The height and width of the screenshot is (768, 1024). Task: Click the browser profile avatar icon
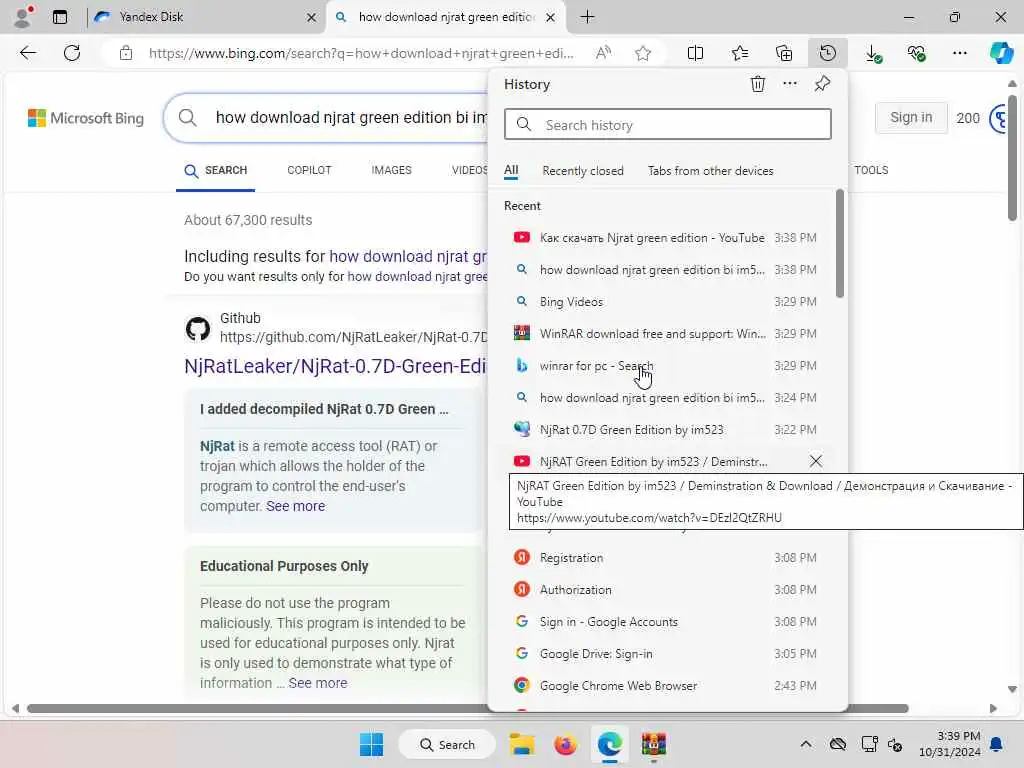22,17
